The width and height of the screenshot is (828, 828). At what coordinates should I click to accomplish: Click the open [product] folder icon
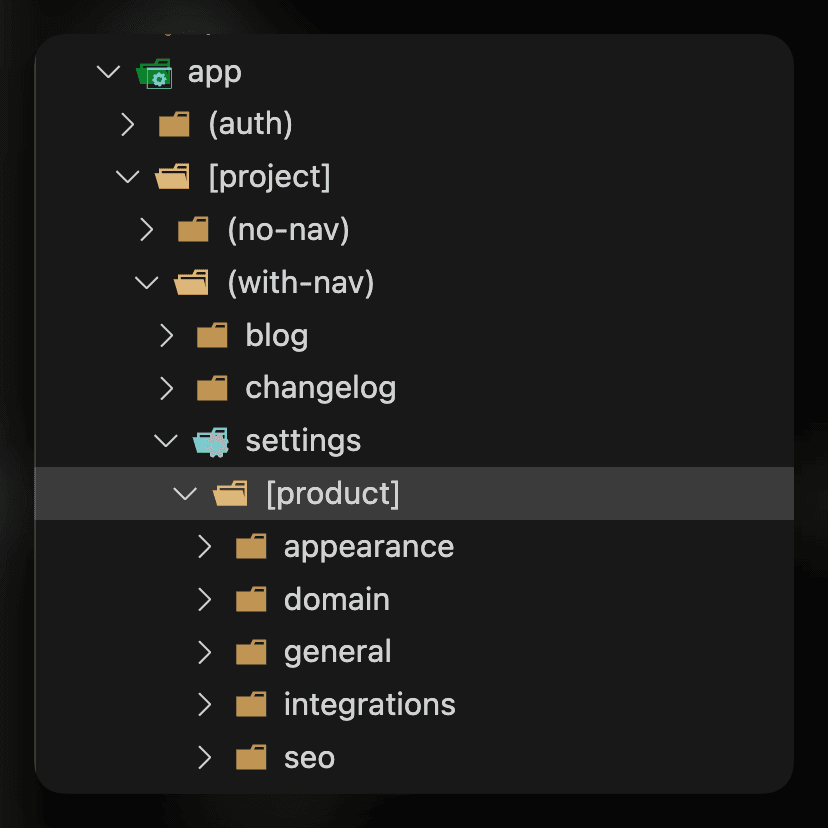[x=231, y=494]
